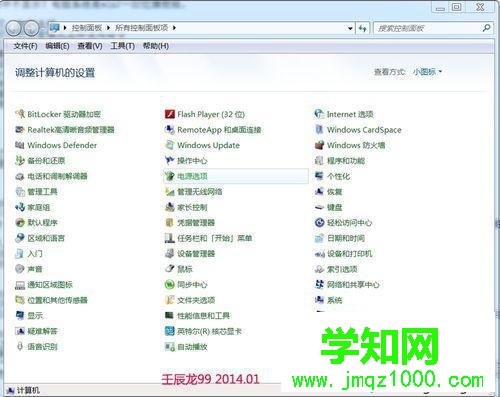Open the 查看(V) menu
The image size is (500, 397).
coord(90,46)
